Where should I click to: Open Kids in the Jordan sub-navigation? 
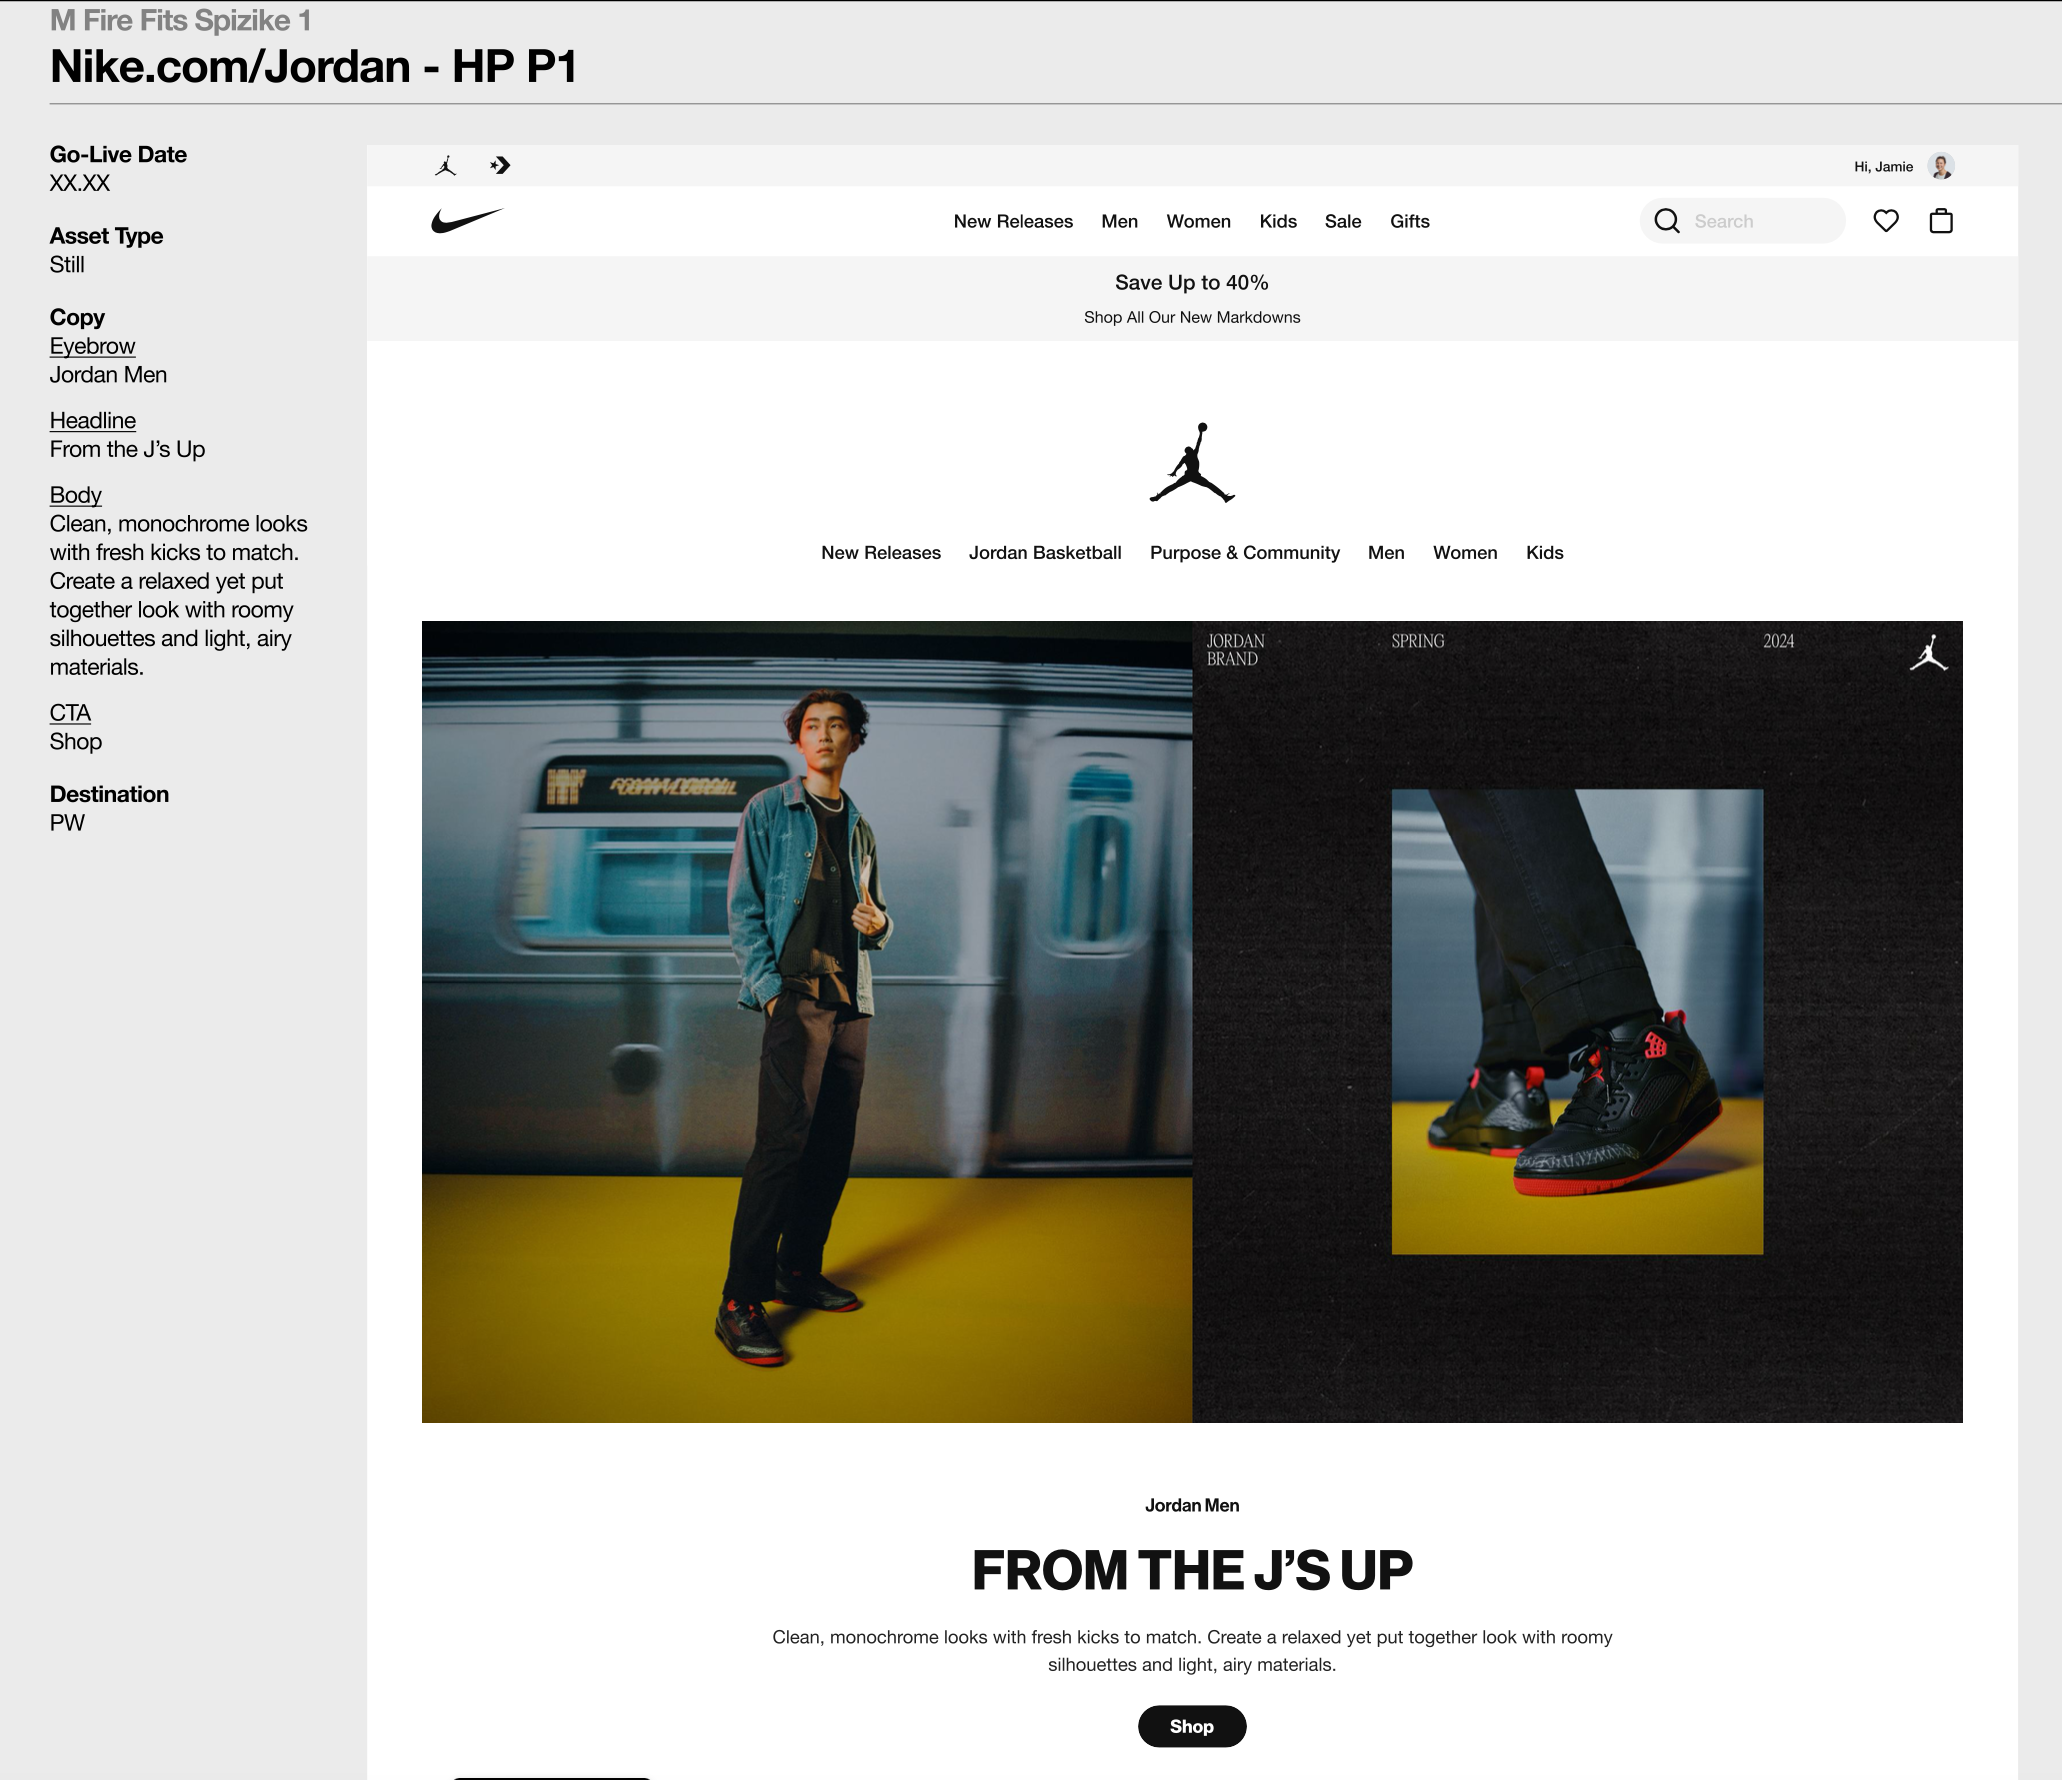coord(1544,553)
